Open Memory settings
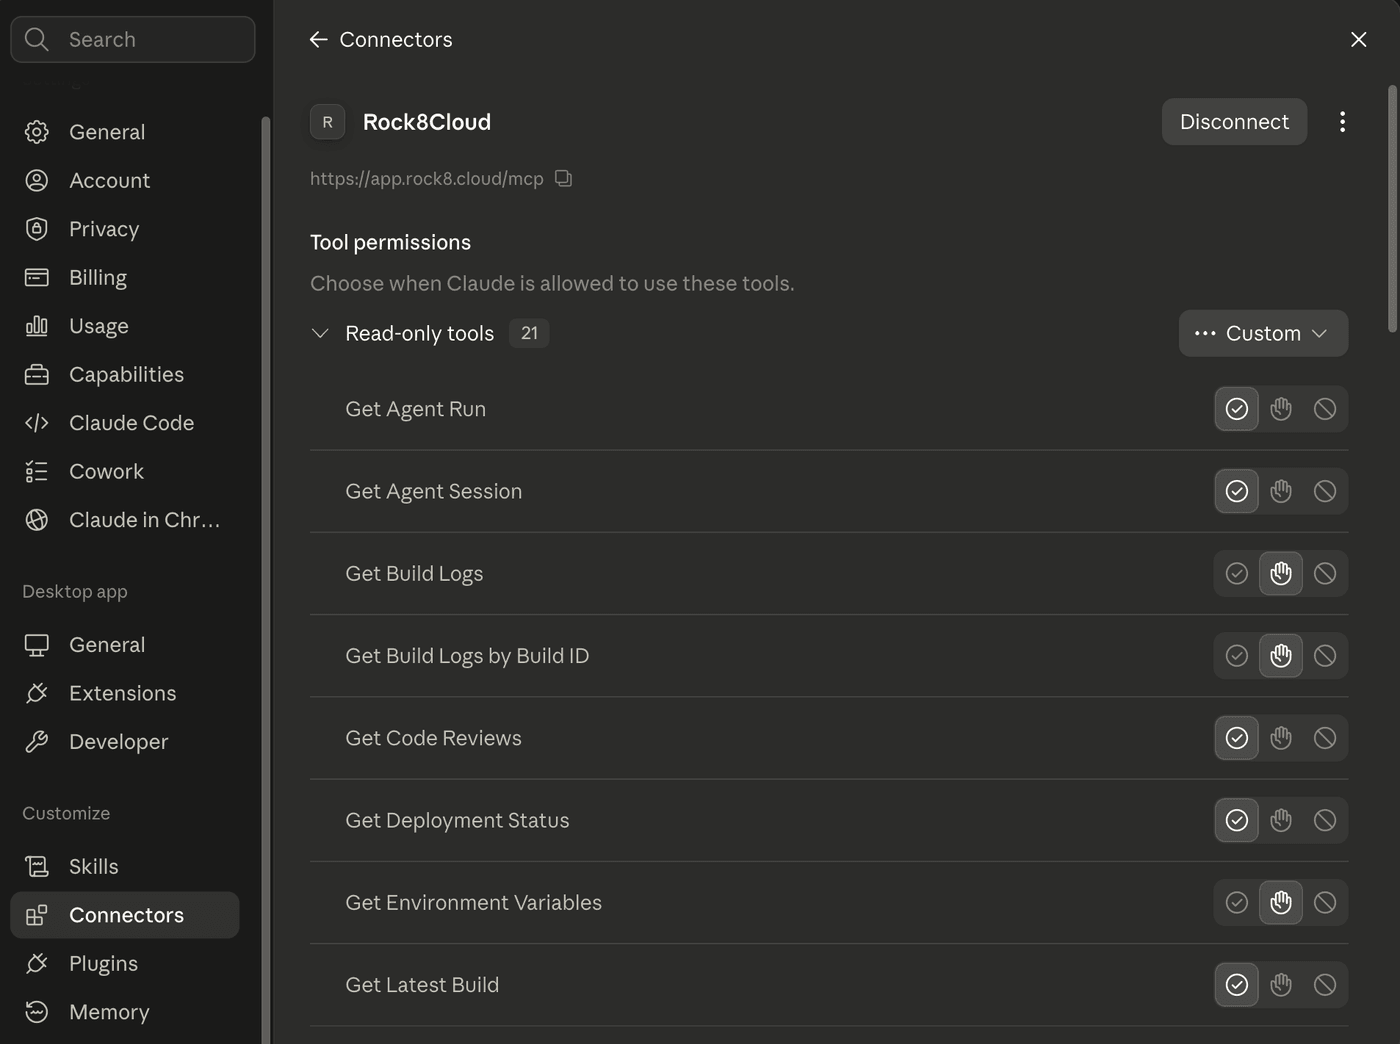The height and width of the screenshot is (1044, 1400). pos(125,1012)
